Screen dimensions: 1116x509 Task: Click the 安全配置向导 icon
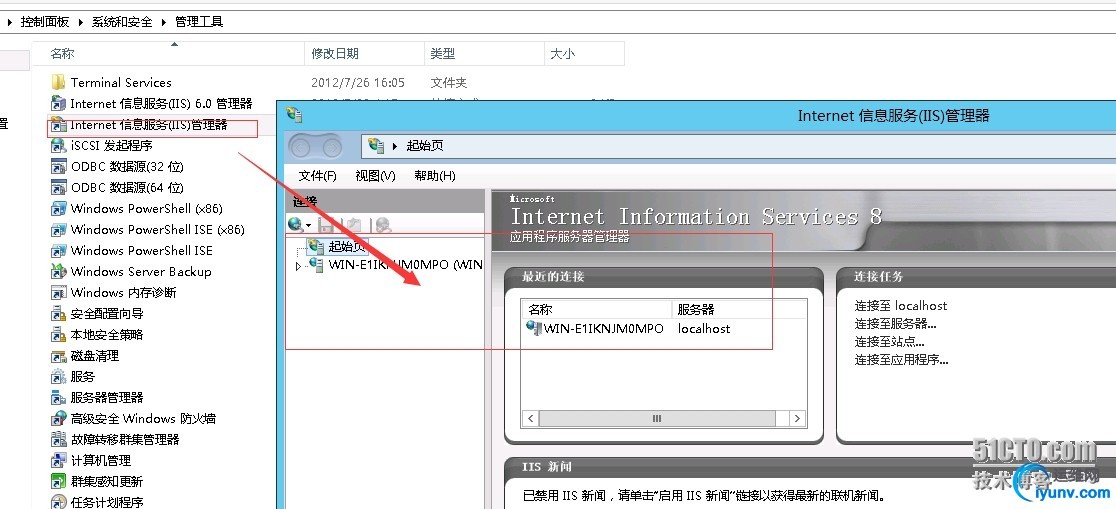(59, 313)
